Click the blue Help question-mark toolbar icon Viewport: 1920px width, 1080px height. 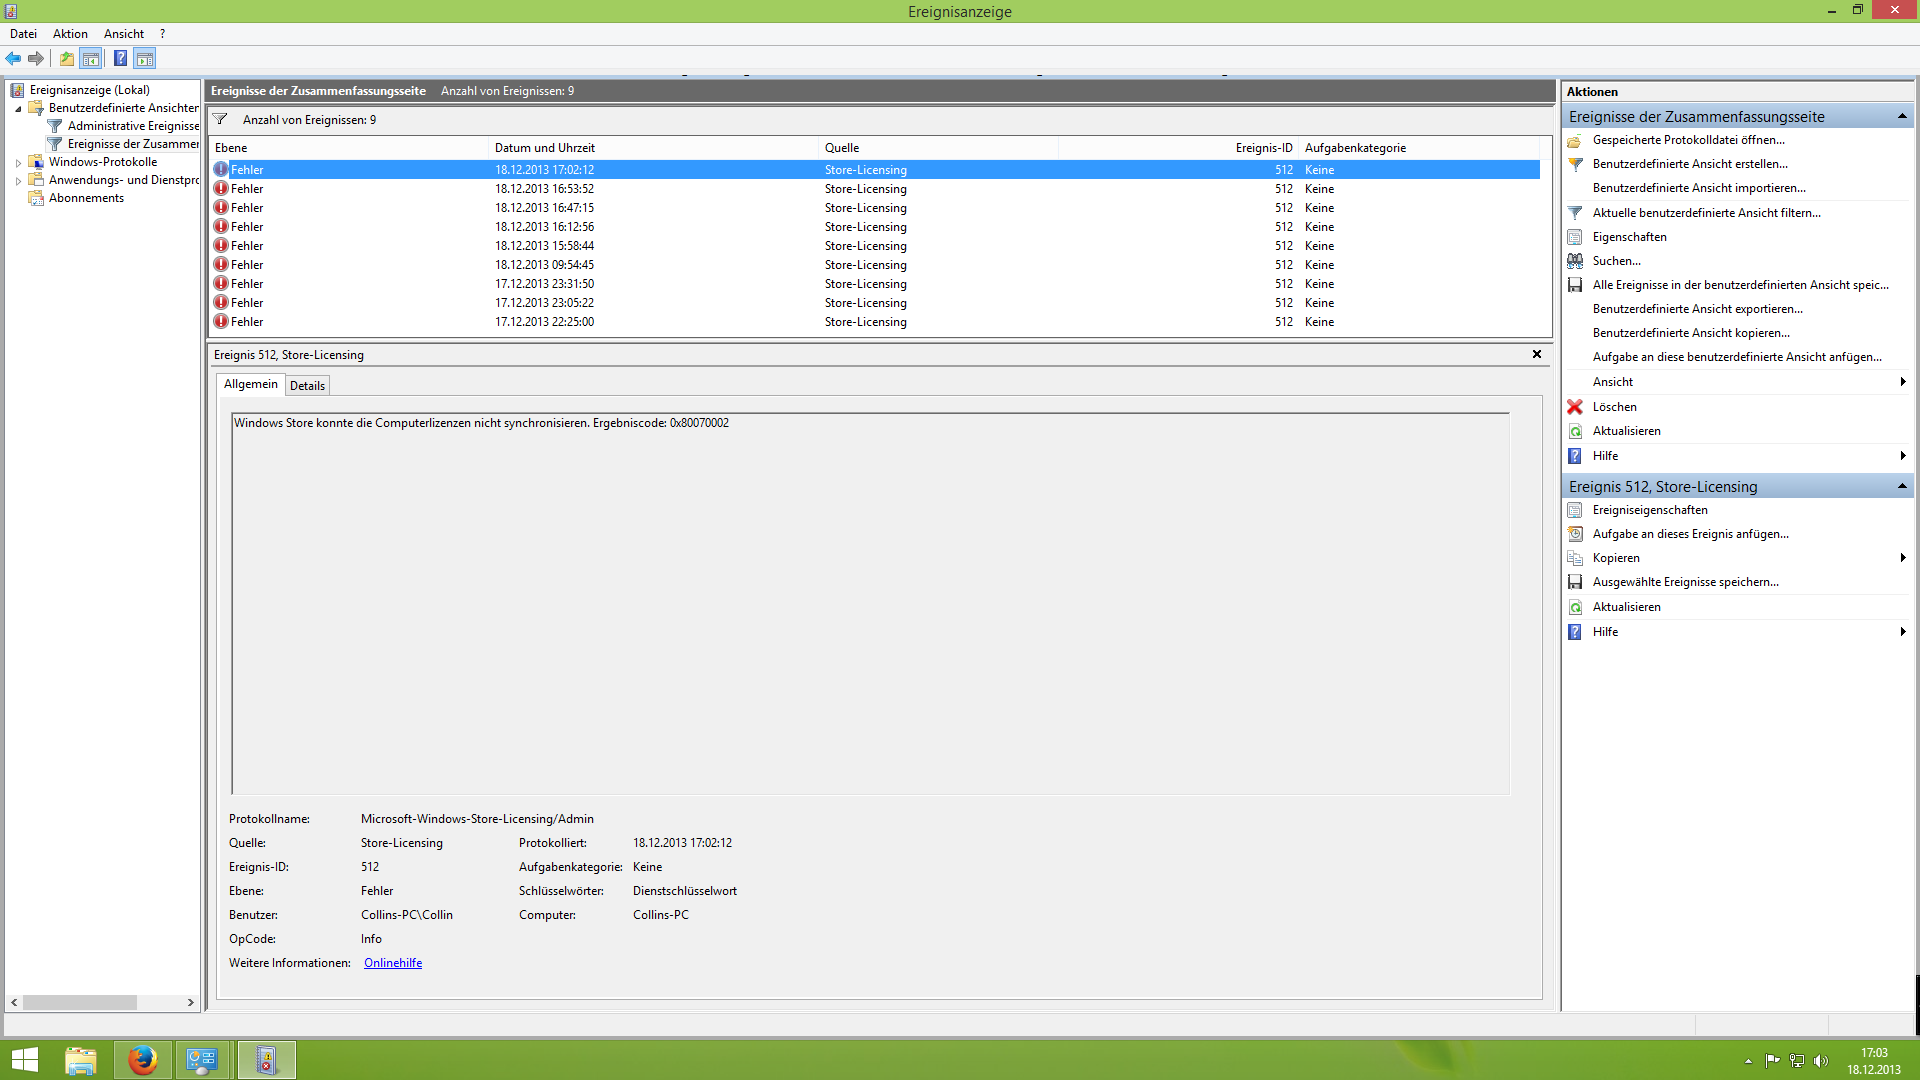click(x=120, y=58)
